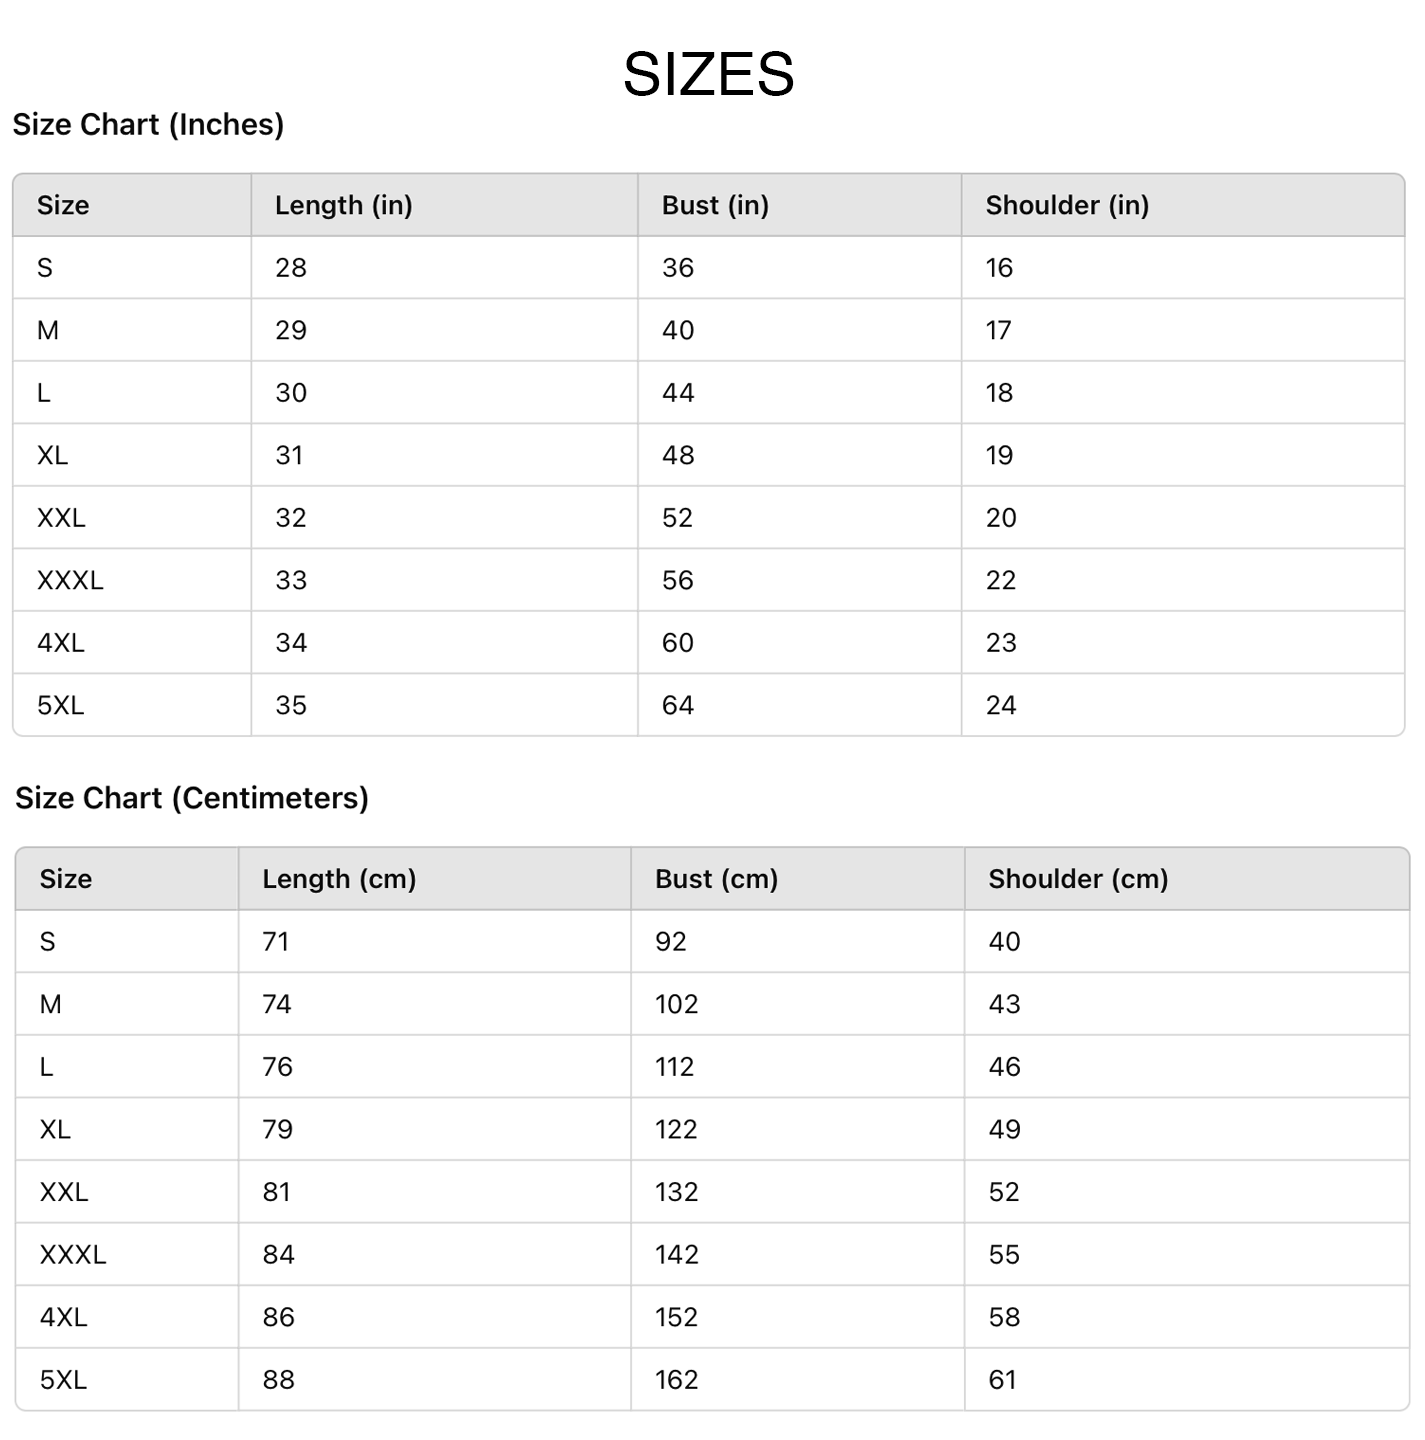Image resolution: width=1425 pixels, height=1440 pixels.
Task: Click the length value 35 for 5XL
Action: click(x=291, y=706)
